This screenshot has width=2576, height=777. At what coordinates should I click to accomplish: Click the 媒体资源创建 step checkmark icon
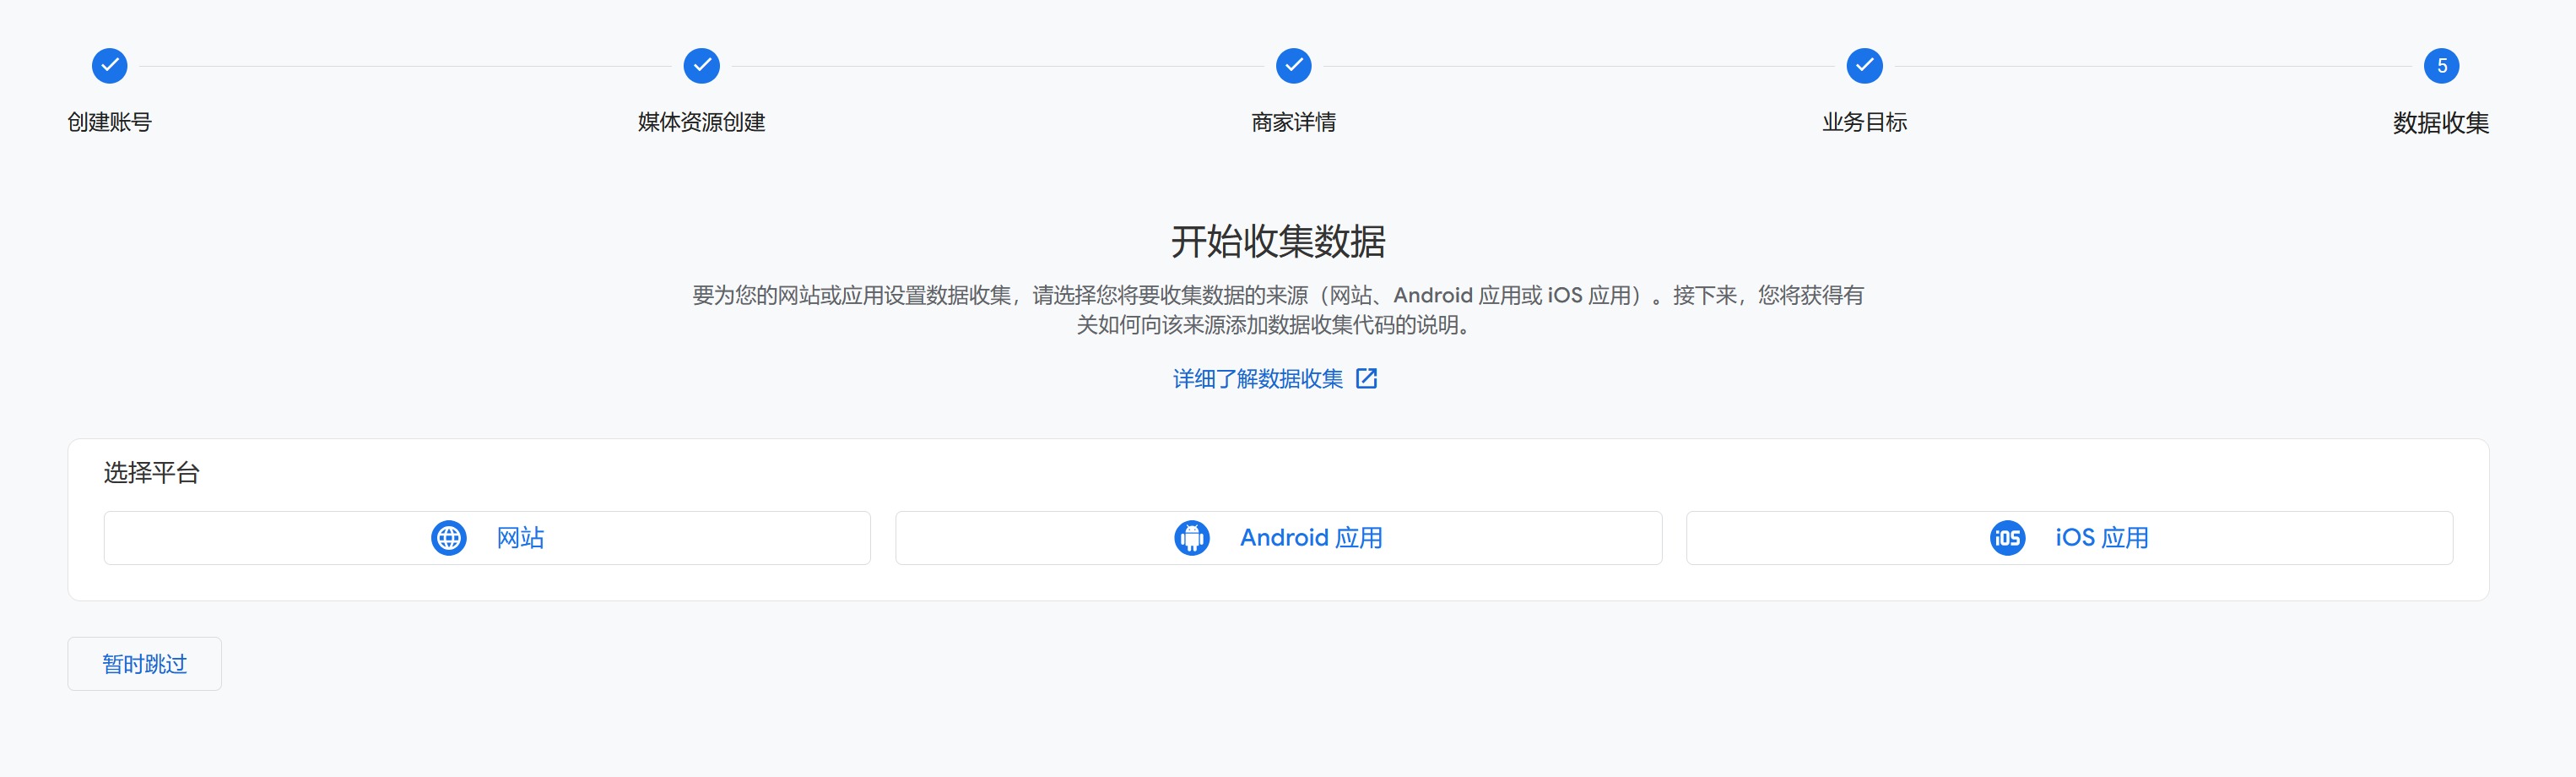[x=702, y=66]
